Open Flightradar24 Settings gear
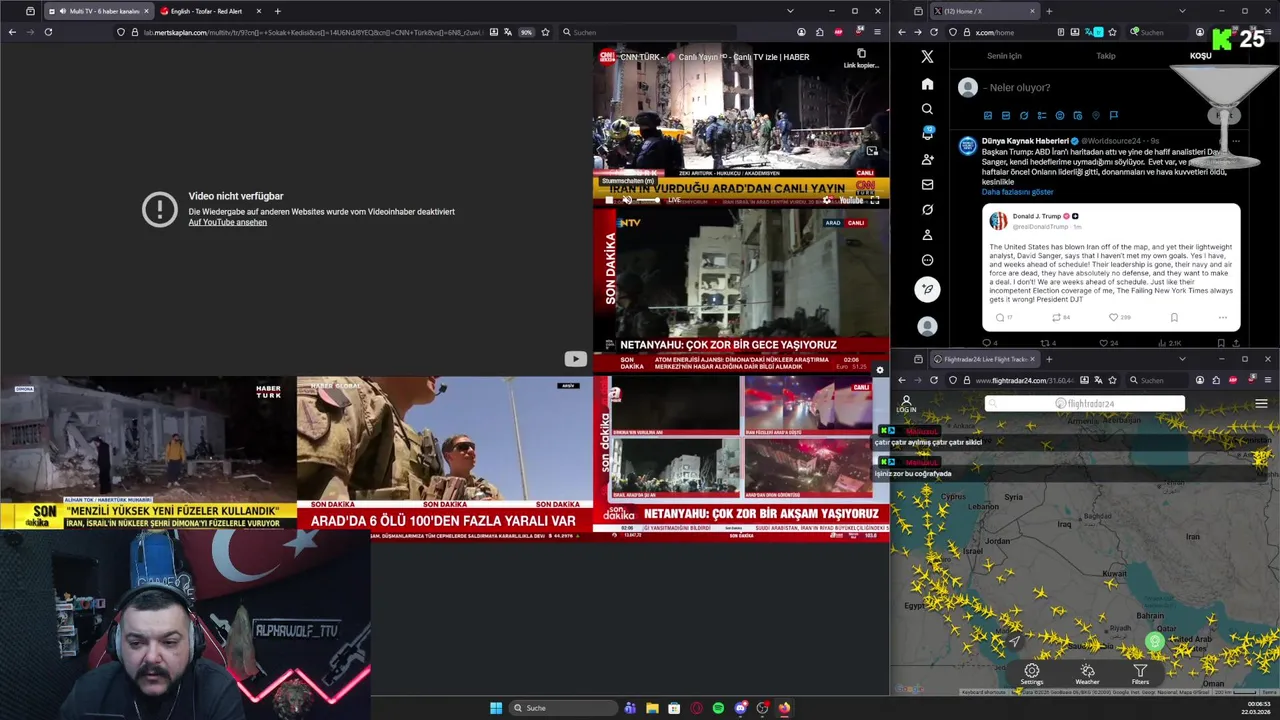Viewport: 1280px width, 720px height. 1032,675
